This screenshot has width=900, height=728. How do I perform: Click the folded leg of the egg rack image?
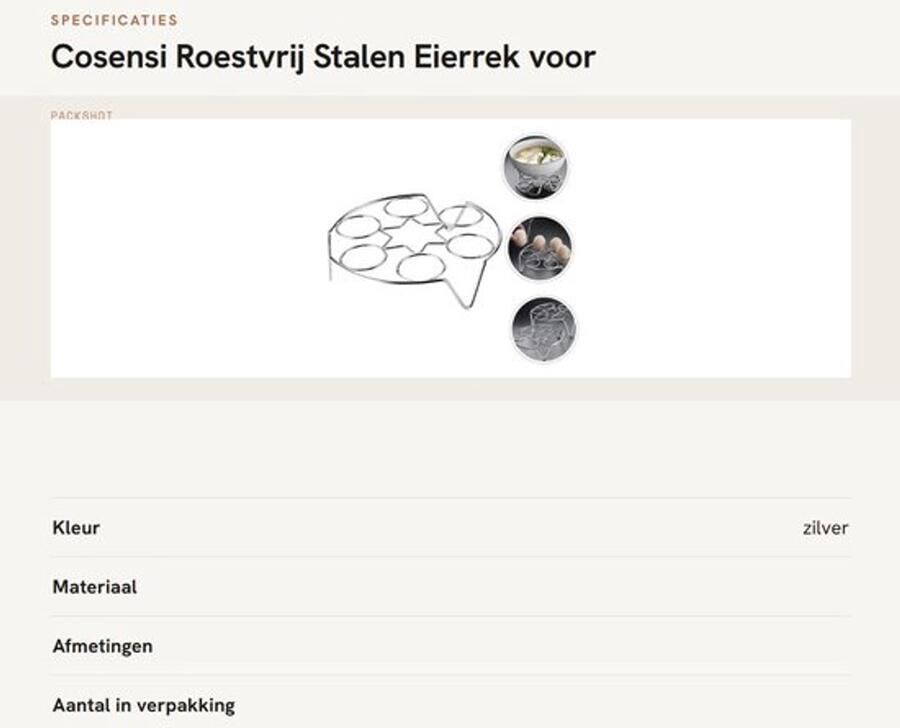click(x=467, y=287)
